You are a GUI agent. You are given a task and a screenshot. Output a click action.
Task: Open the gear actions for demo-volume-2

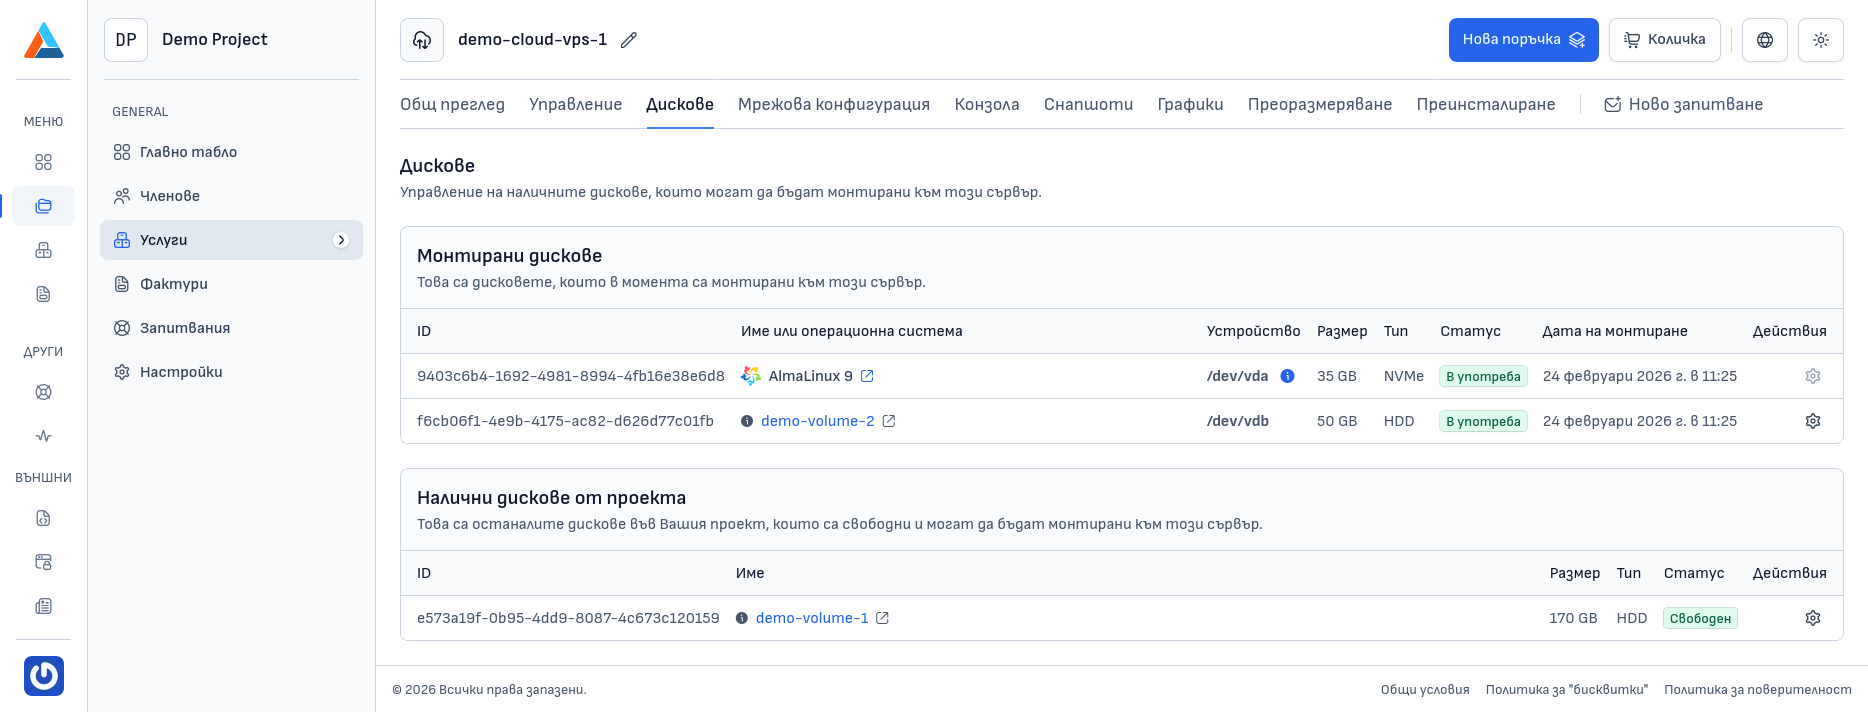[x=1812, y=421]
